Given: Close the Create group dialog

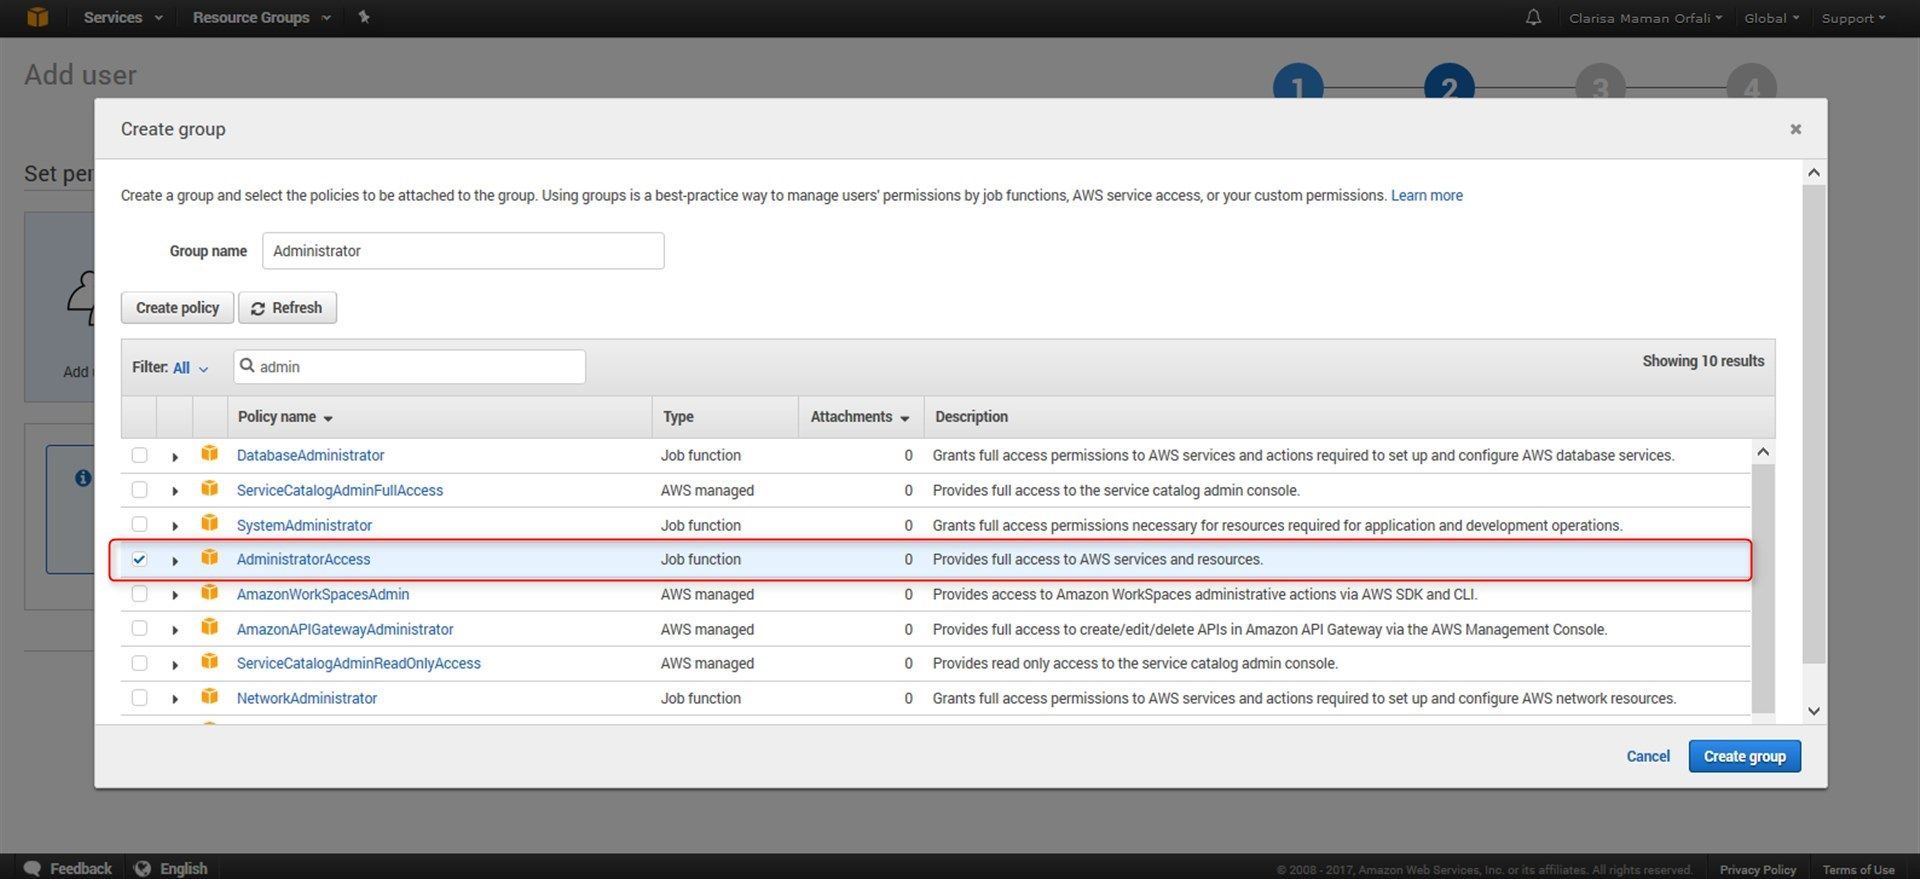Looking at the screenshot, I should pyautogui.click(x=1795, y=129).
